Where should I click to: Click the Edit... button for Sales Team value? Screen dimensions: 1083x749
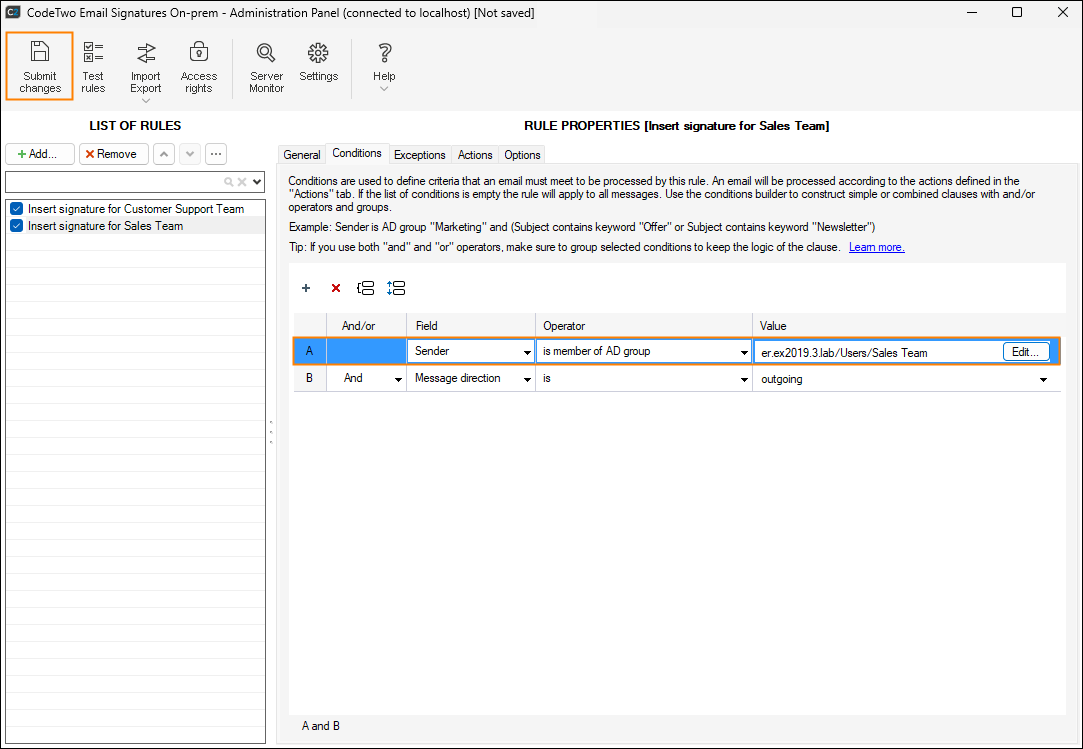(x=1026, y=352)
